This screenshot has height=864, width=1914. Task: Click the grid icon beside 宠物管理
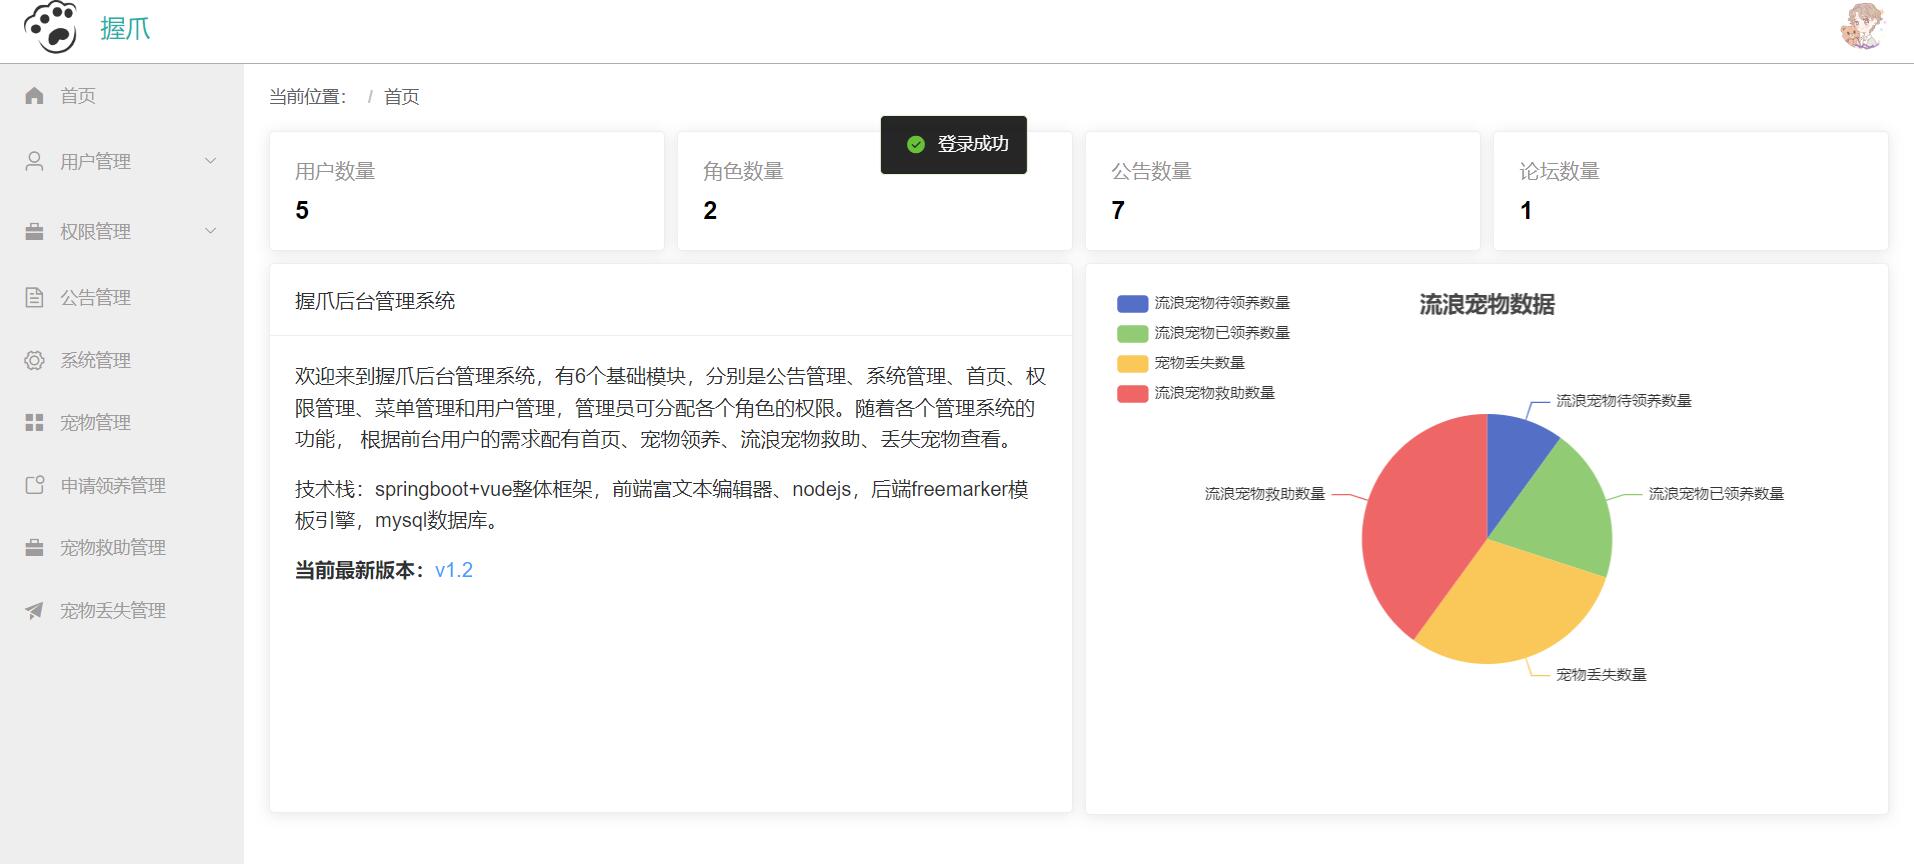coord(34,422)
